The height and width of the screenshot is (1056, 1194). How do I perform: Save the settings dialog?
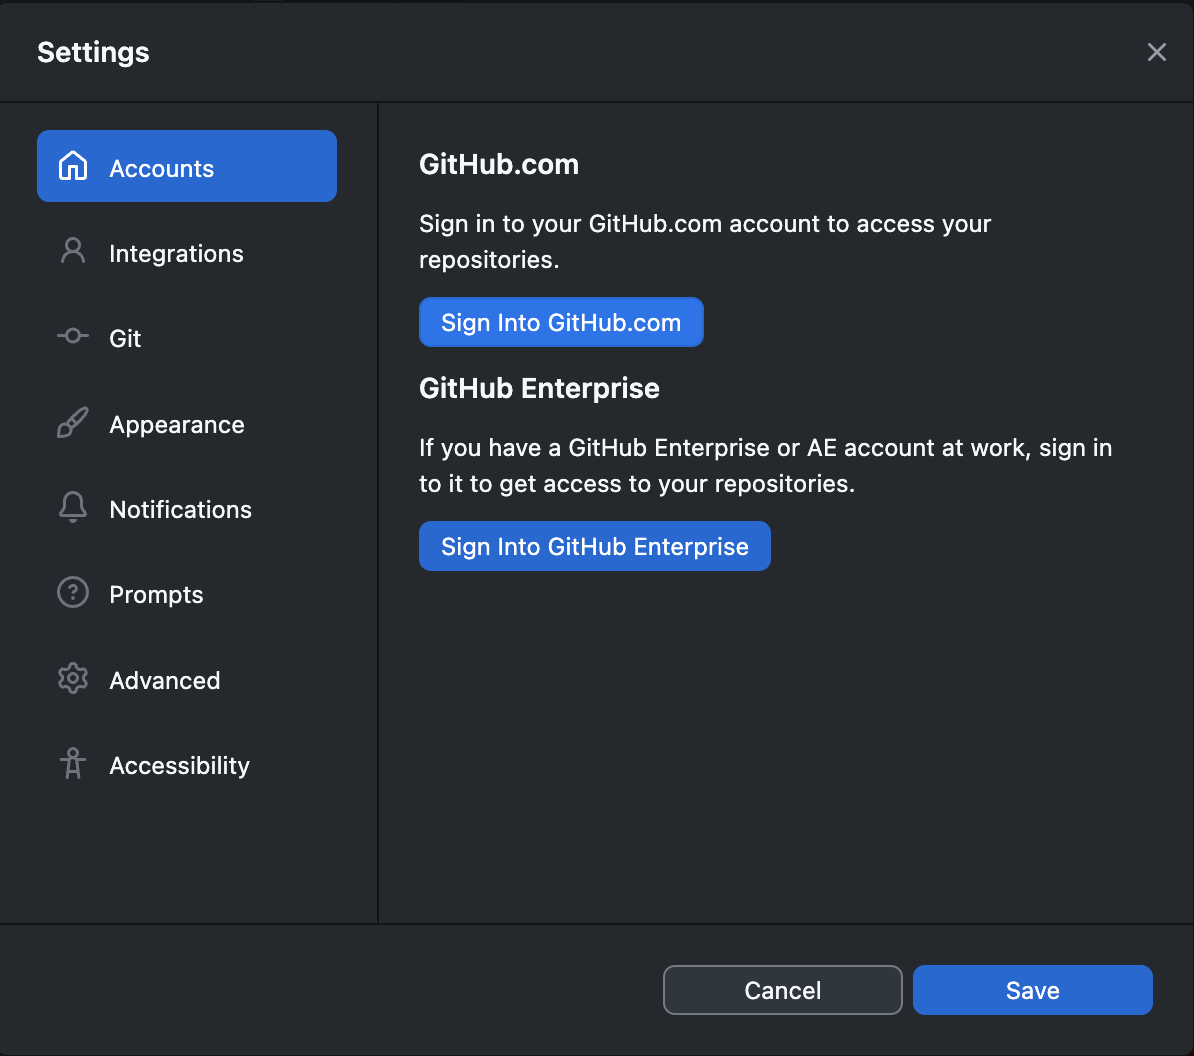pyautogui.click(x=1033, y=990)
